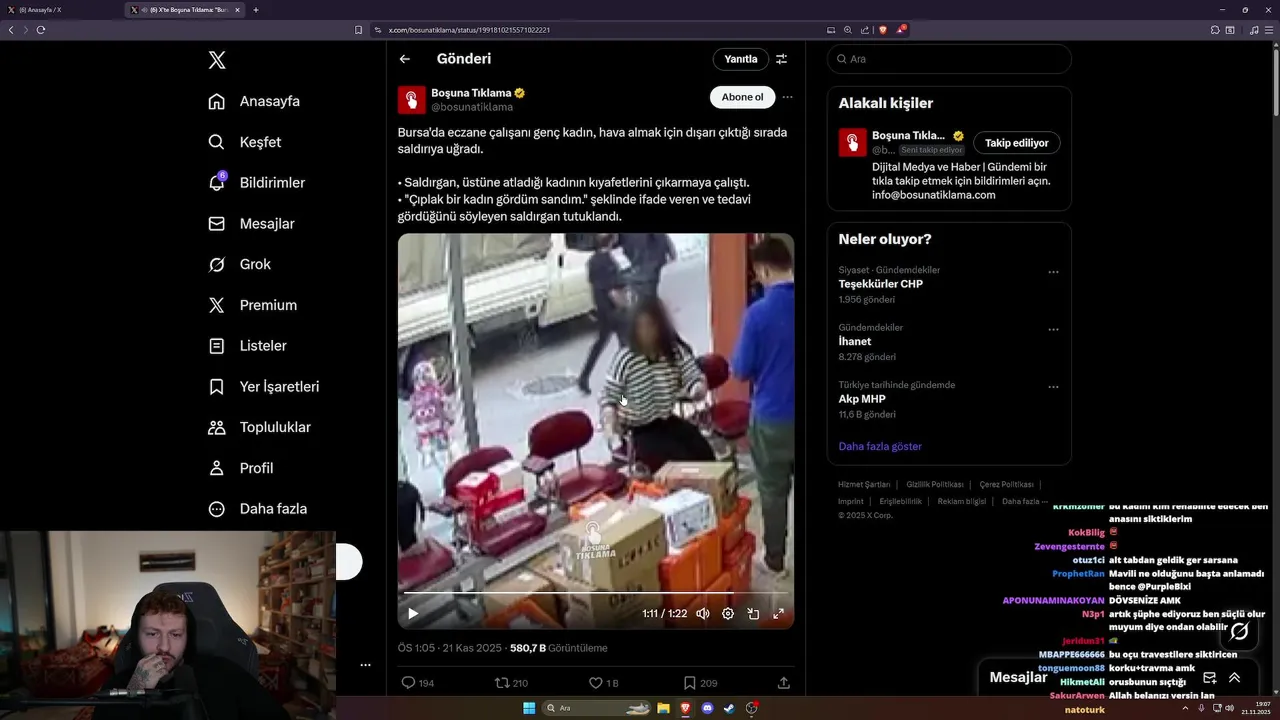Reload the page in browser
Viewport: 1280px width, 720px height.
(x=41, y=30)
